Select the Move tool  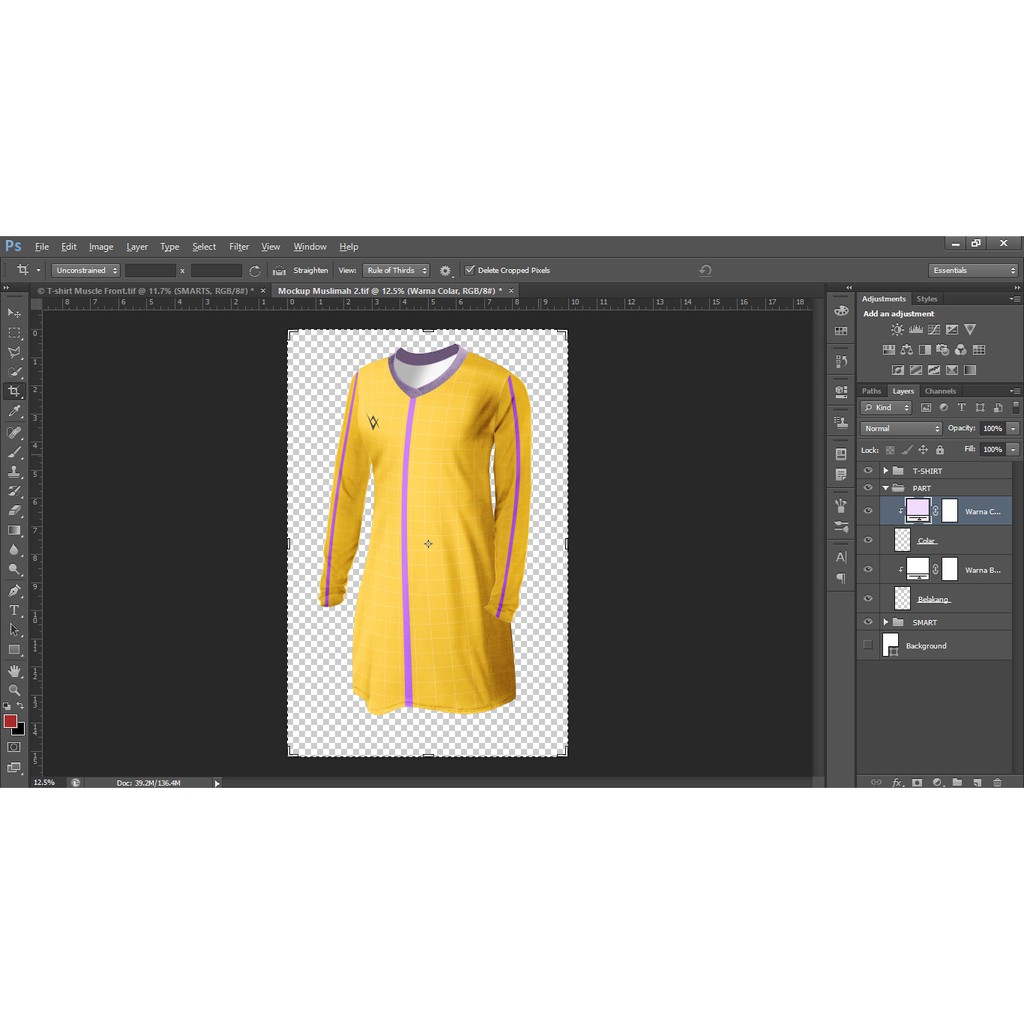[x=14, y=313]
